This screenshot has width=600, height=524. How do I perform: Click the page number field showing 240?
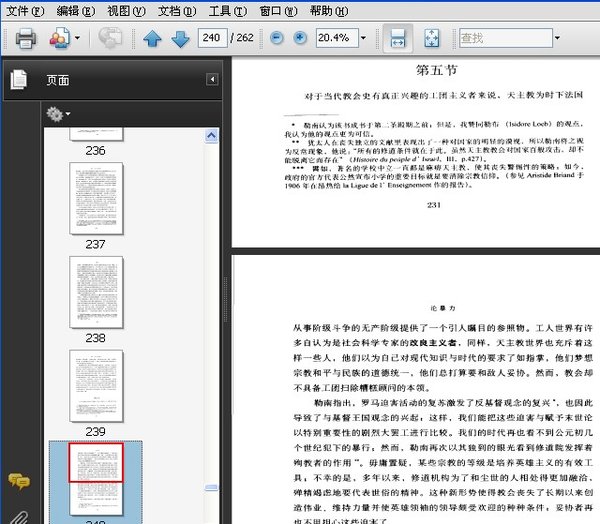(x=212, y=38)
